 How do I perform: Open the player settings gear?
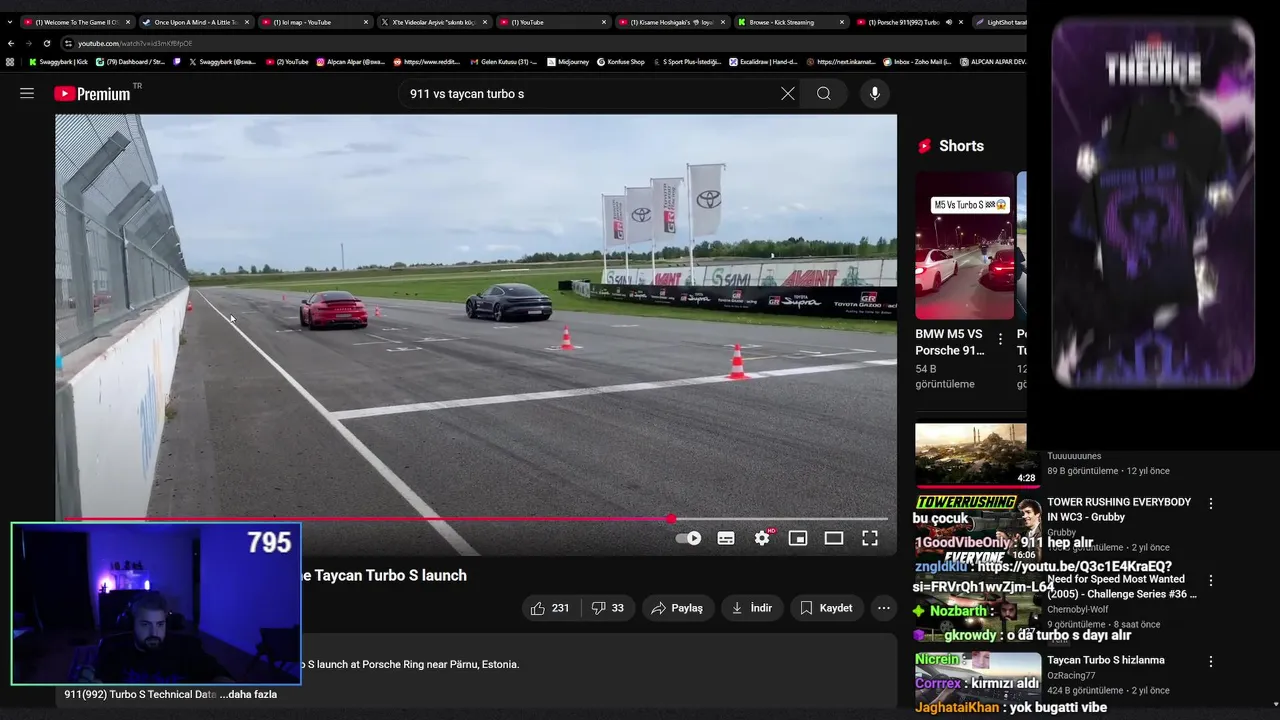(762, 538)
